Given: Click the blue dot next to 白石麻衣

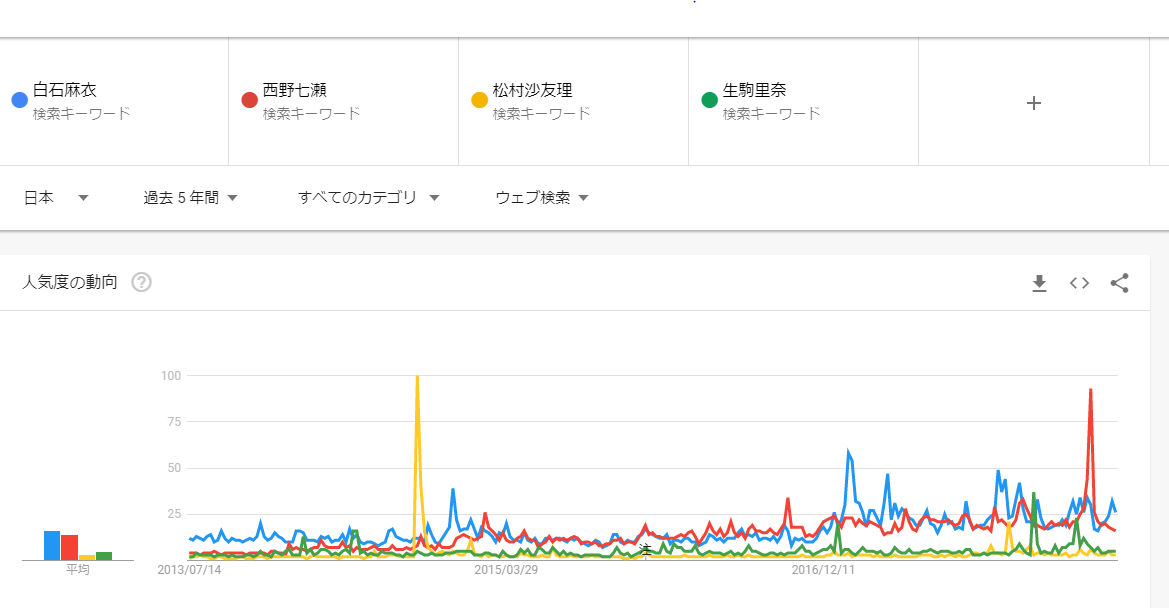Looking at the screenshot, I should tap(19, 100).
